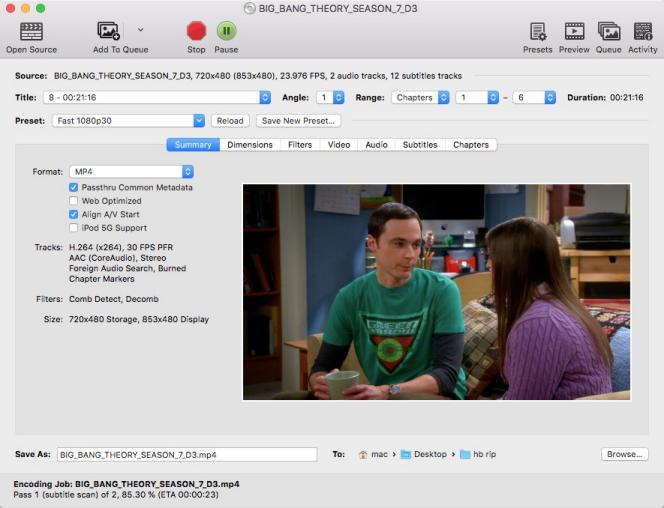Viewport: 664px width, 508px height.
Task: Open a new source with Open Source icon
Action: tap(31, 32)
